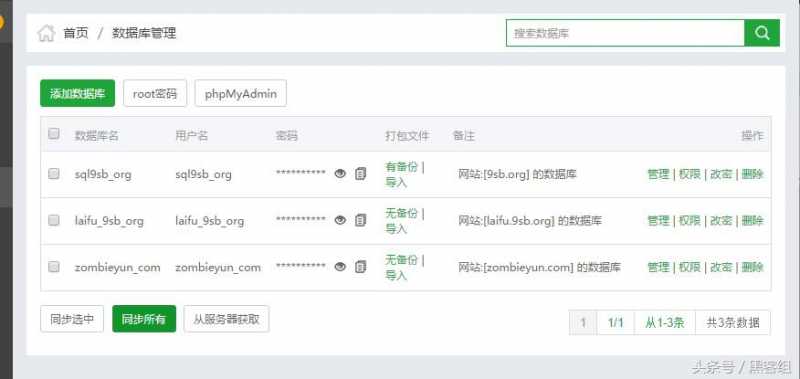Show password for zombieyun_com with eye icon
Viewport: 800px width, 379px height.
[340, 267]
